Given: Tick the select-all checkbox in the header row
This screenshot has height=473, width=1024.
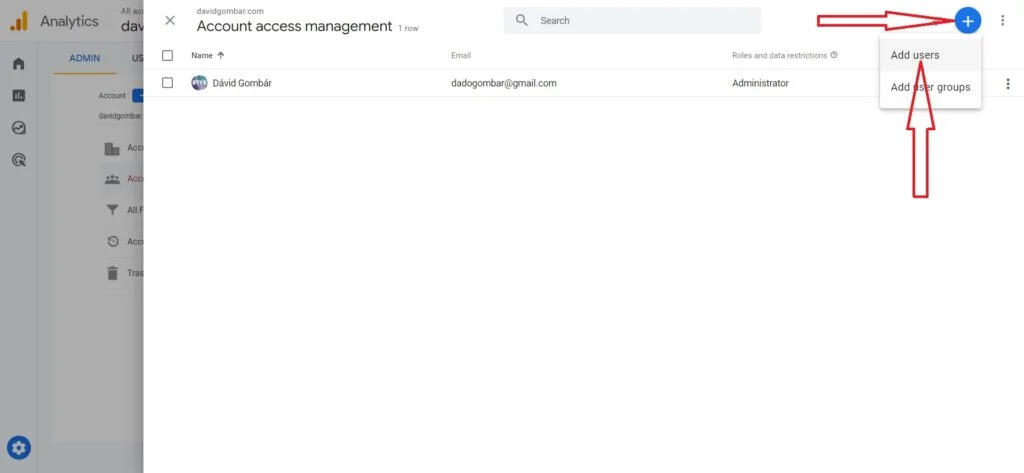Looking at the screenshot, I should coord(167,56).
